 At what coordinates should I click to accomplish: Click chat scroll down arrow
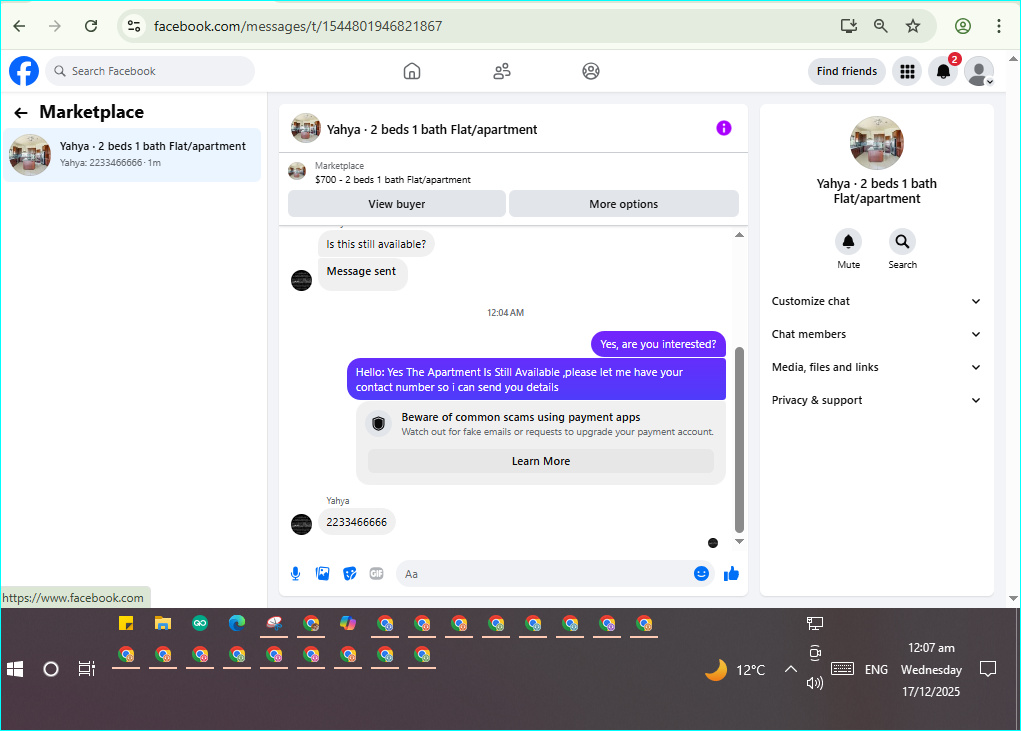(x=739, y=541)
